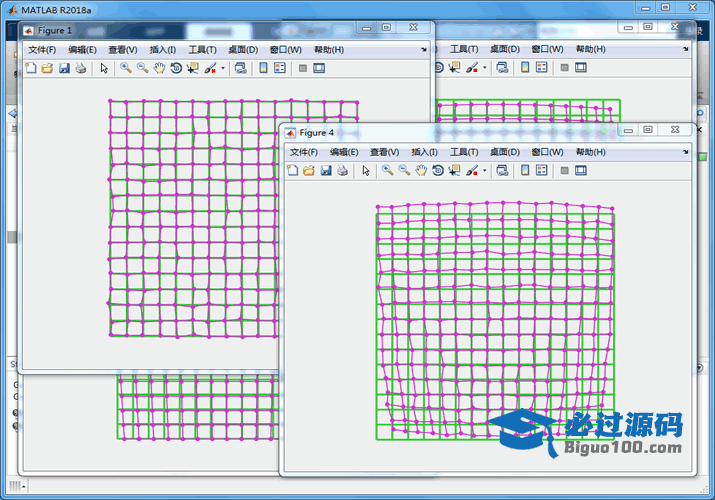Image resolution: width=715 pixels, height=500 pixels.
Task: Insert Colorbar icon in Figure 4 toolbar
Action: [x=525, y=170]
